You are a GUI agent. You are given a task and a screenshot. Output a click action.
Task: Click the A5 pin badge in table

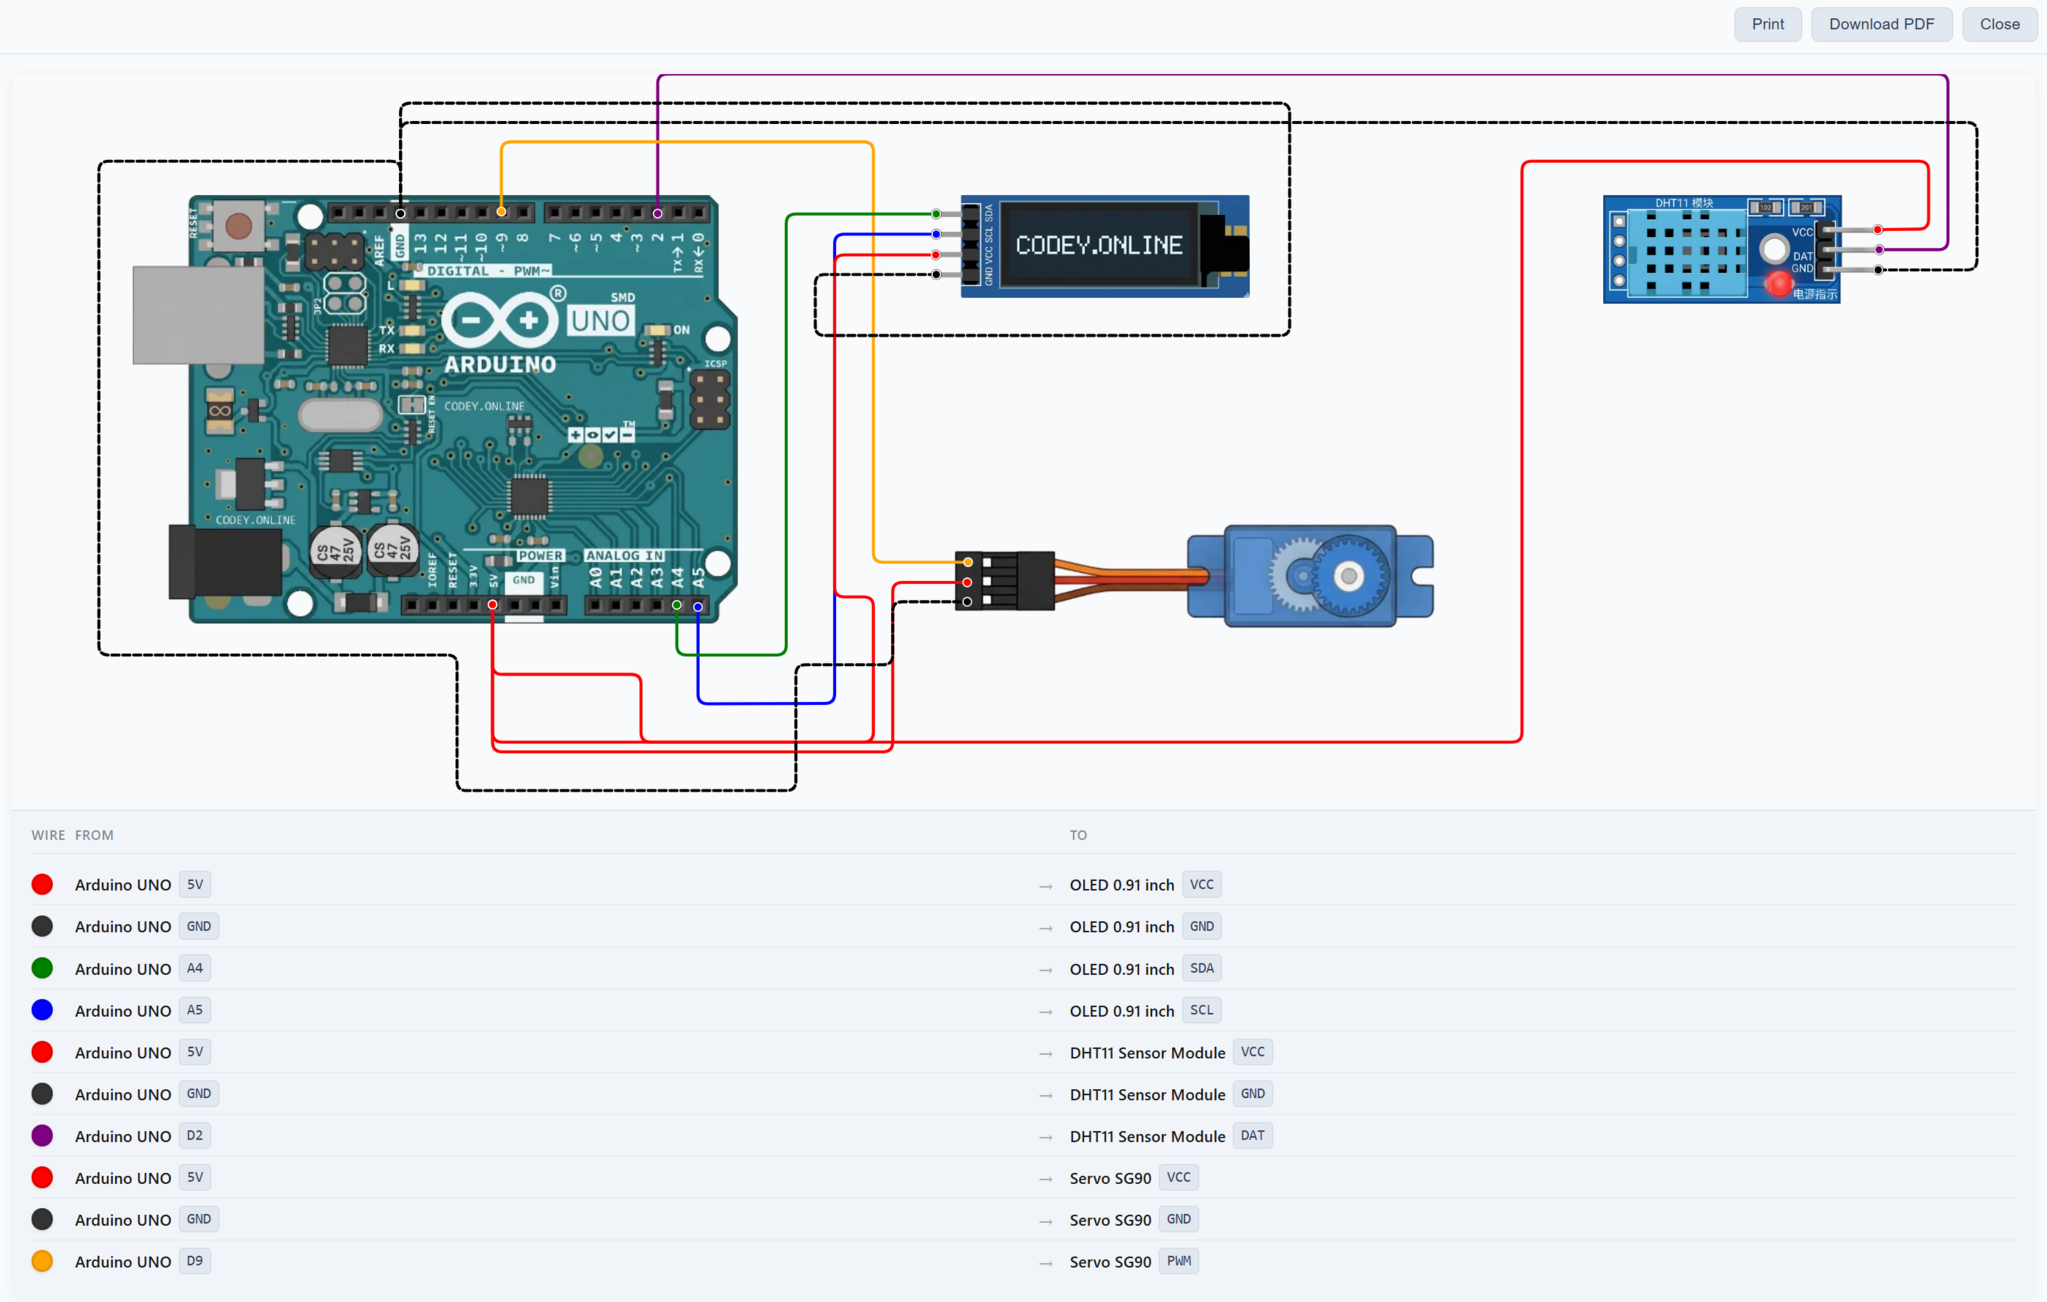[x=195, y=1010]
